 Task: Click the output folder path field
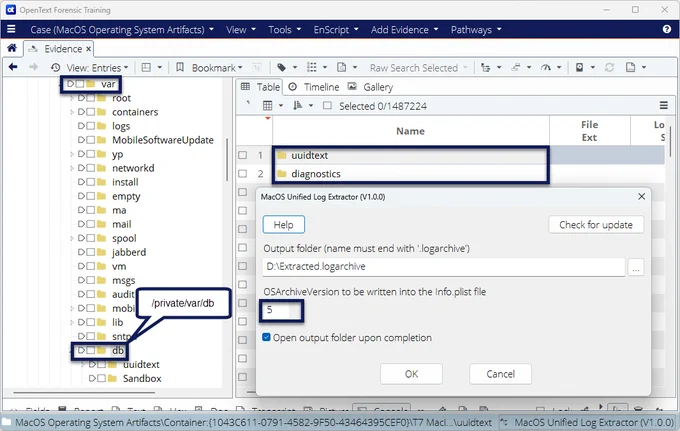pyautogui.click(x=443, y=267)
